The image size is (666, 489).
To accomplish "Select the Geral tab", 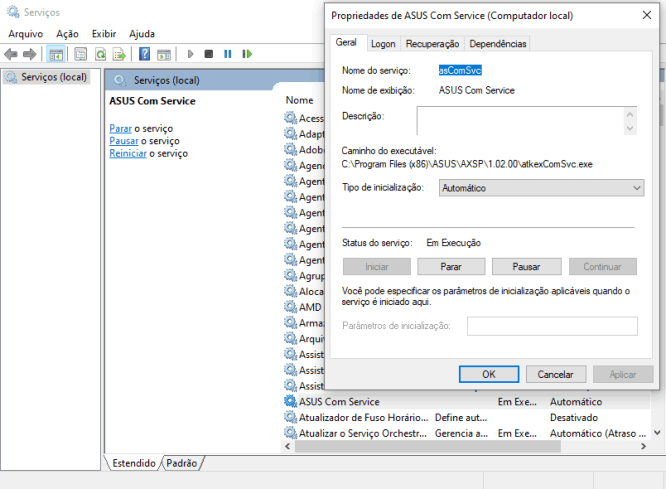I will pyautogui.click(x=346, y=42).
